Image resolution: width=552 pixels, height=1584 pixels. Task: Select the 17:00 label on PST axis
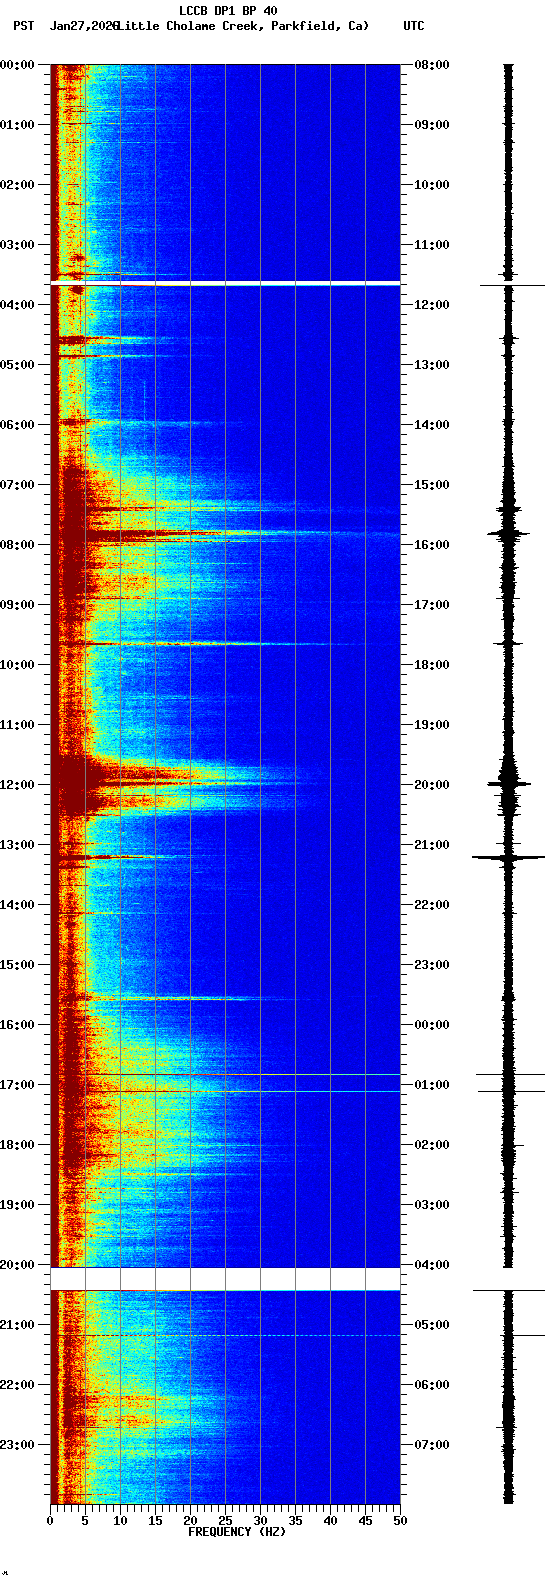16,1085
